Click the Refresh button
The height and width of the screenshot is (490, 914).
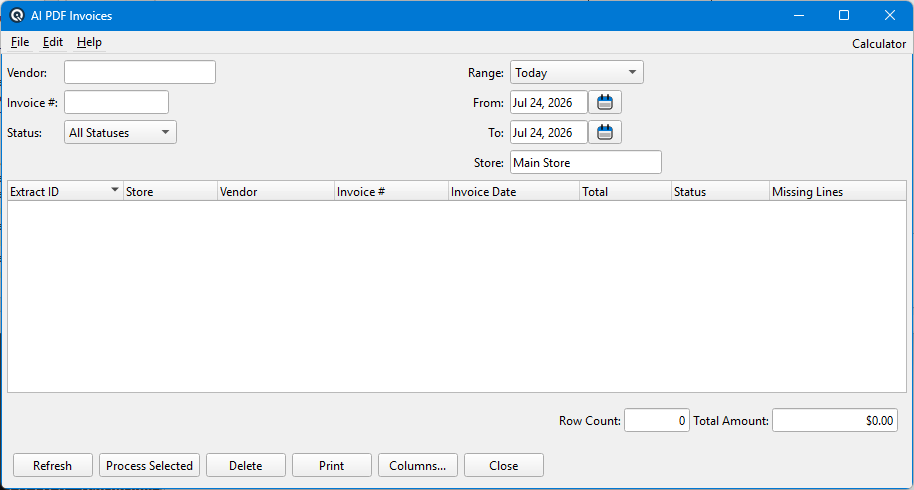coord(52,466)
